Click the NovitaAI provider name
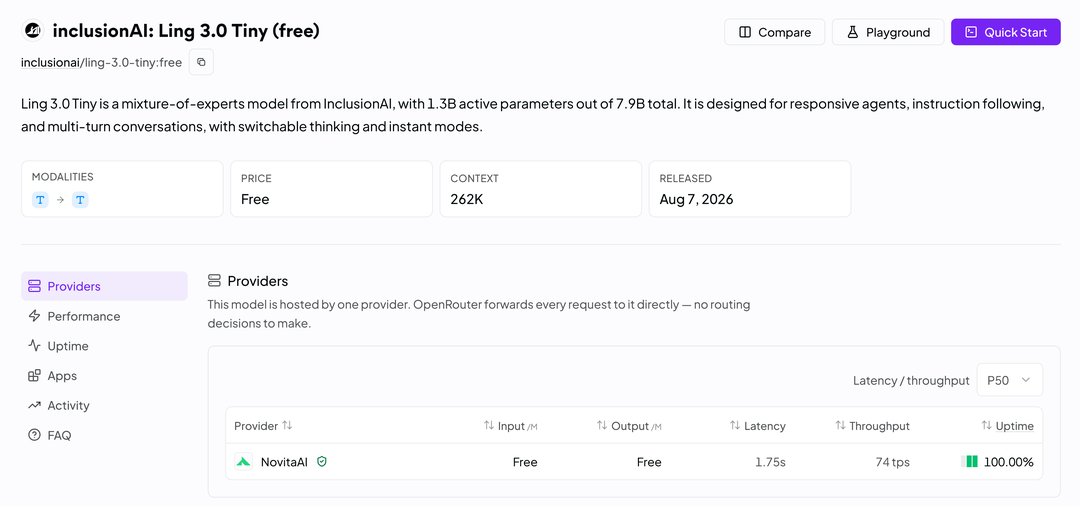The image size is (1080, 506). (x=284, y=462)
